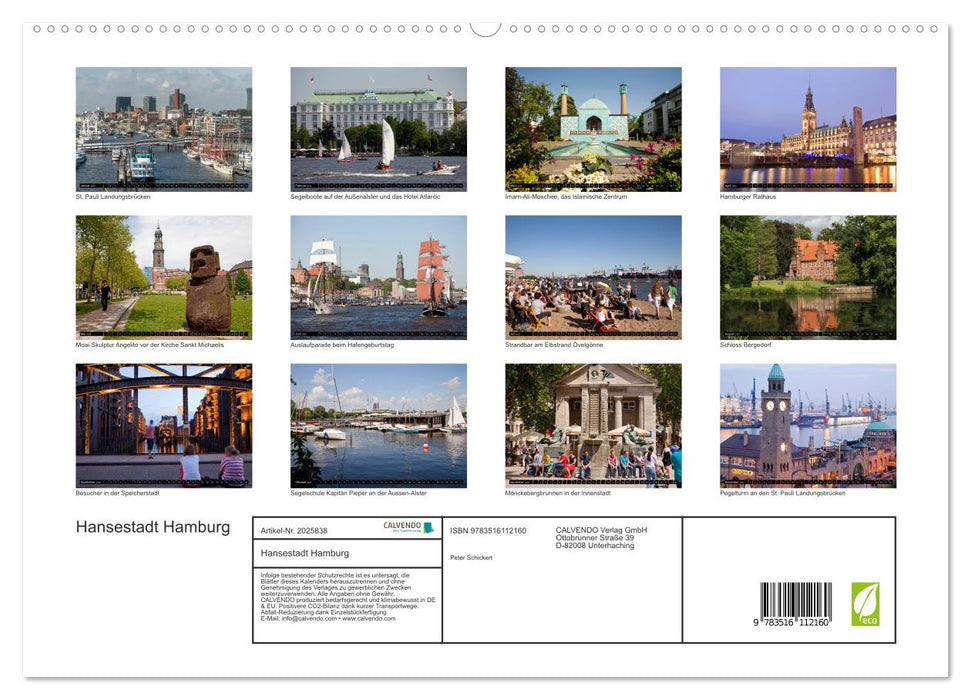Open the Moai-Skulptur Angelito photo
Viewport: 971px width, 700px height.
point(163,277)
